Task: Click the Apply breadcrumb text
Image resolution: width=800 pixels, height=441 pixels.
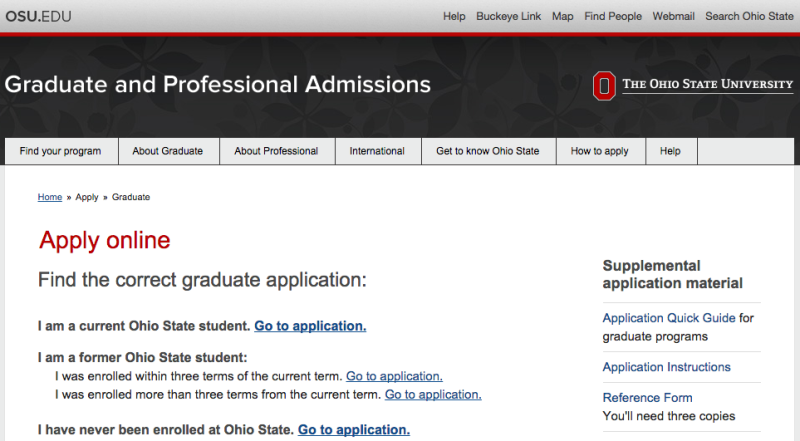Action: 87,197
